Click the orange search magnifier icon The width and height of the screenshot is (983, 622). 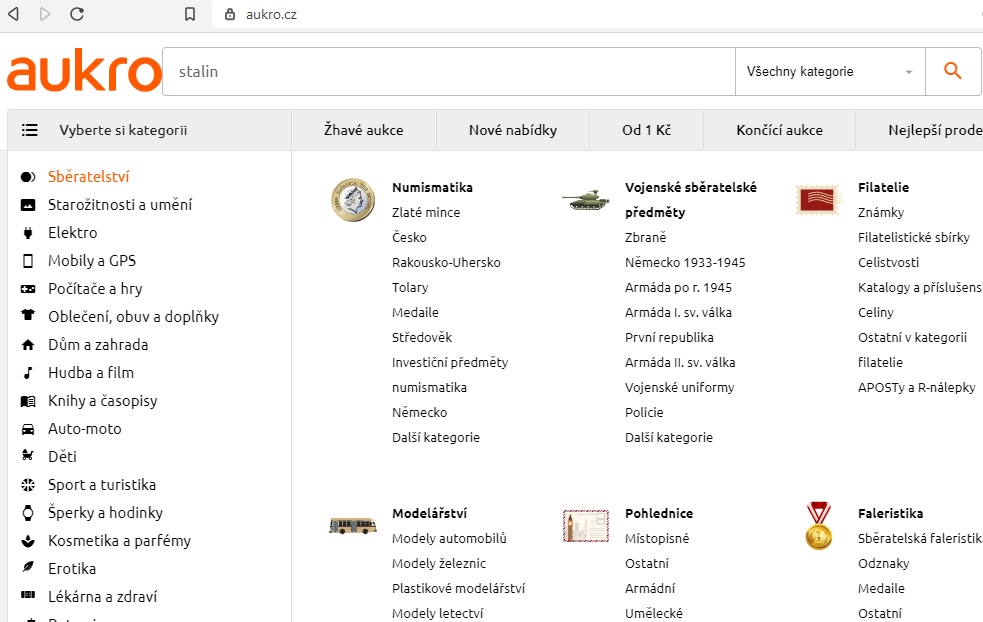[952, 71]
